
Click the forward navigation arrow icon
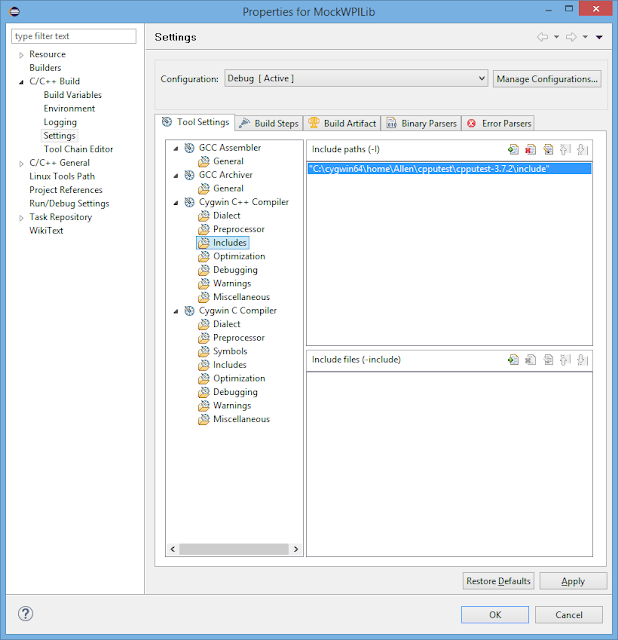571,37
